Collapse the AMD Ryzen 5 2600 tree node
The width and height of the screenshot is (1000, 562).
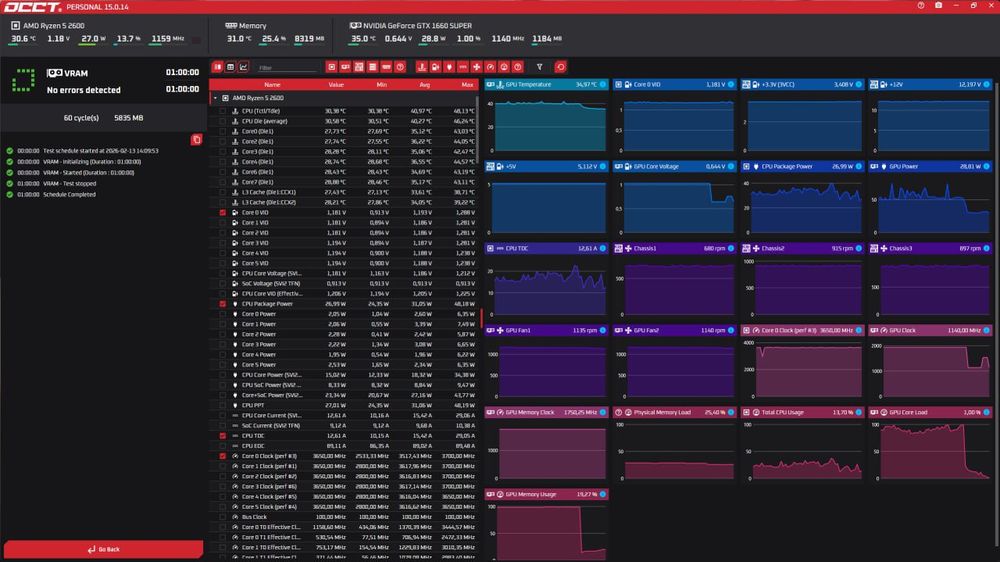(x=216, y=98)
